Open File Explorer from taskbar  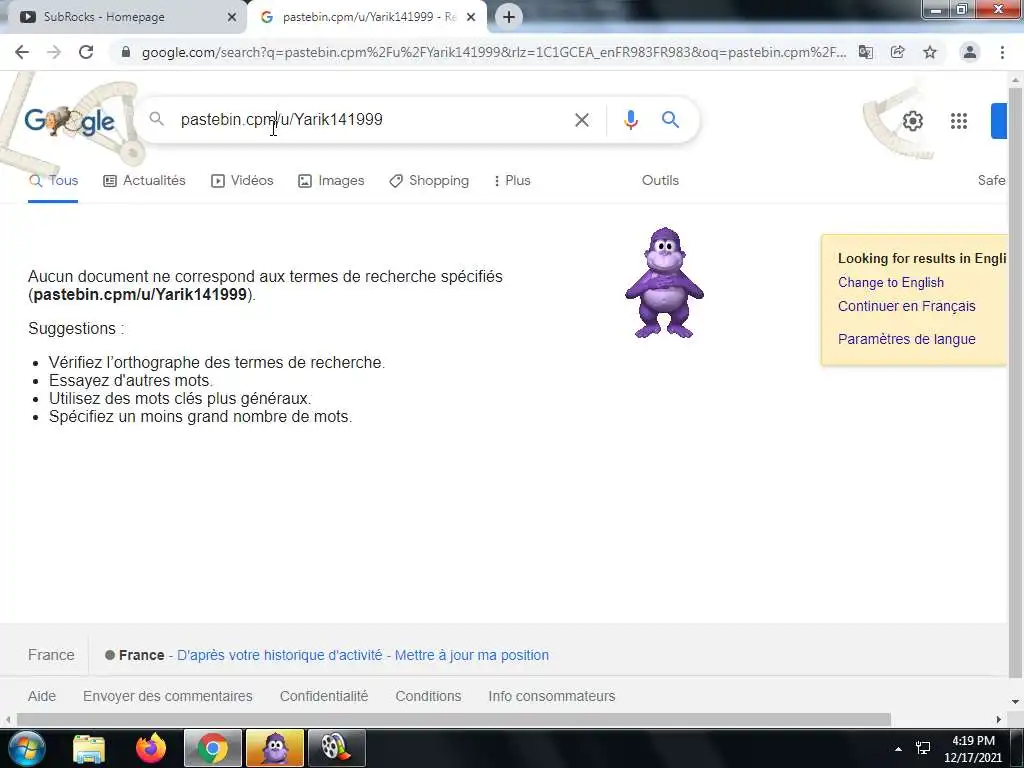89,748
